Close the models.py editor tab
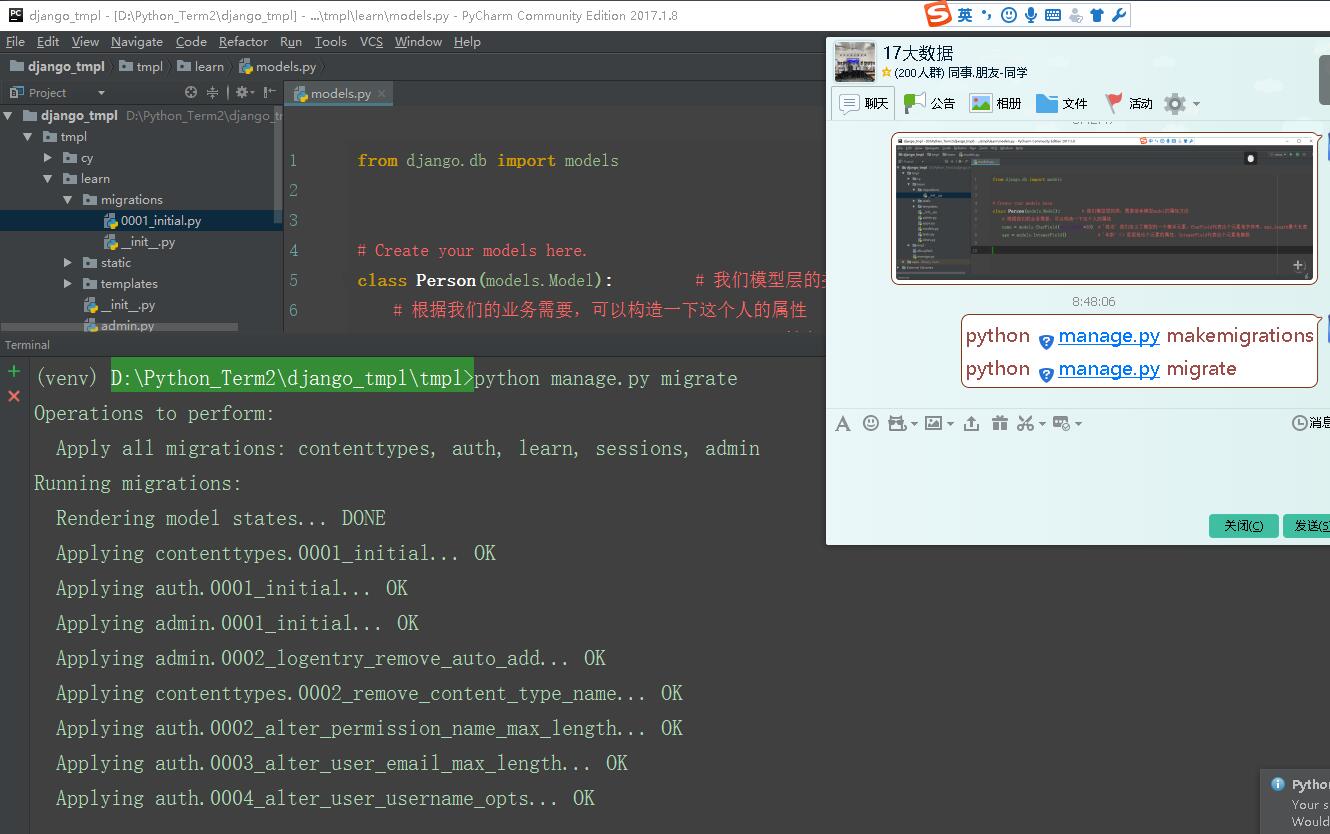1330x834 pixels. (x=381, y=93)
